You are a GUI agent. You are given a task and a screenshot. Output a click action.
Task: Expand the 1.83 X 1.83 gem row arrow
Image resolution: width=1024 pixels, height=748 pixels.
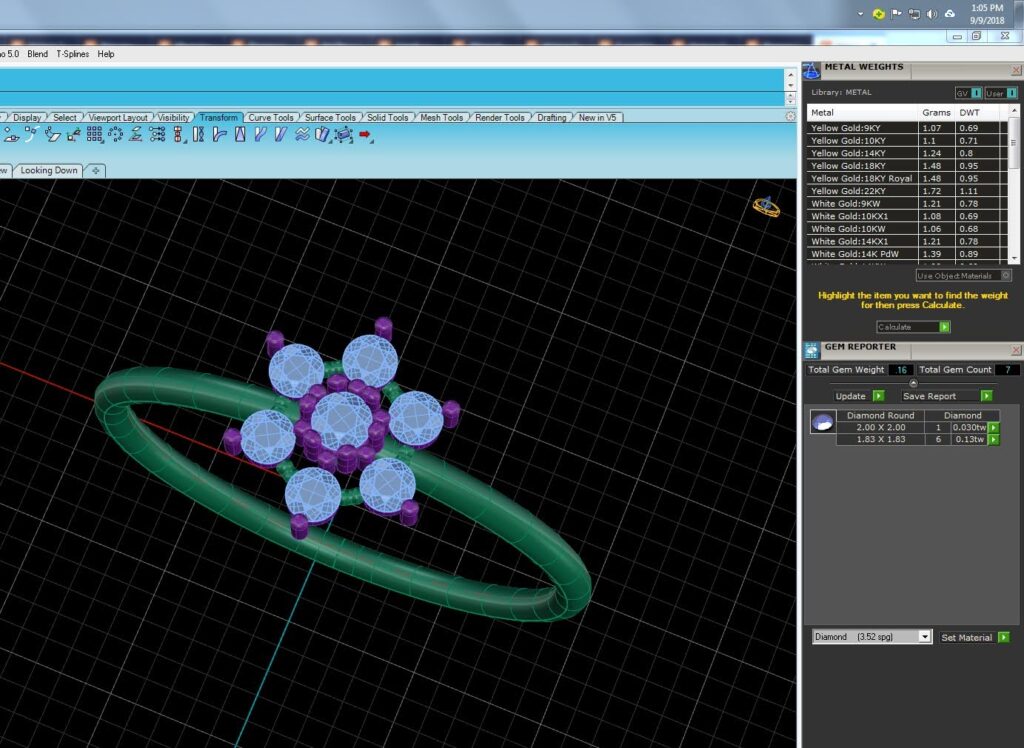[994, 440]
